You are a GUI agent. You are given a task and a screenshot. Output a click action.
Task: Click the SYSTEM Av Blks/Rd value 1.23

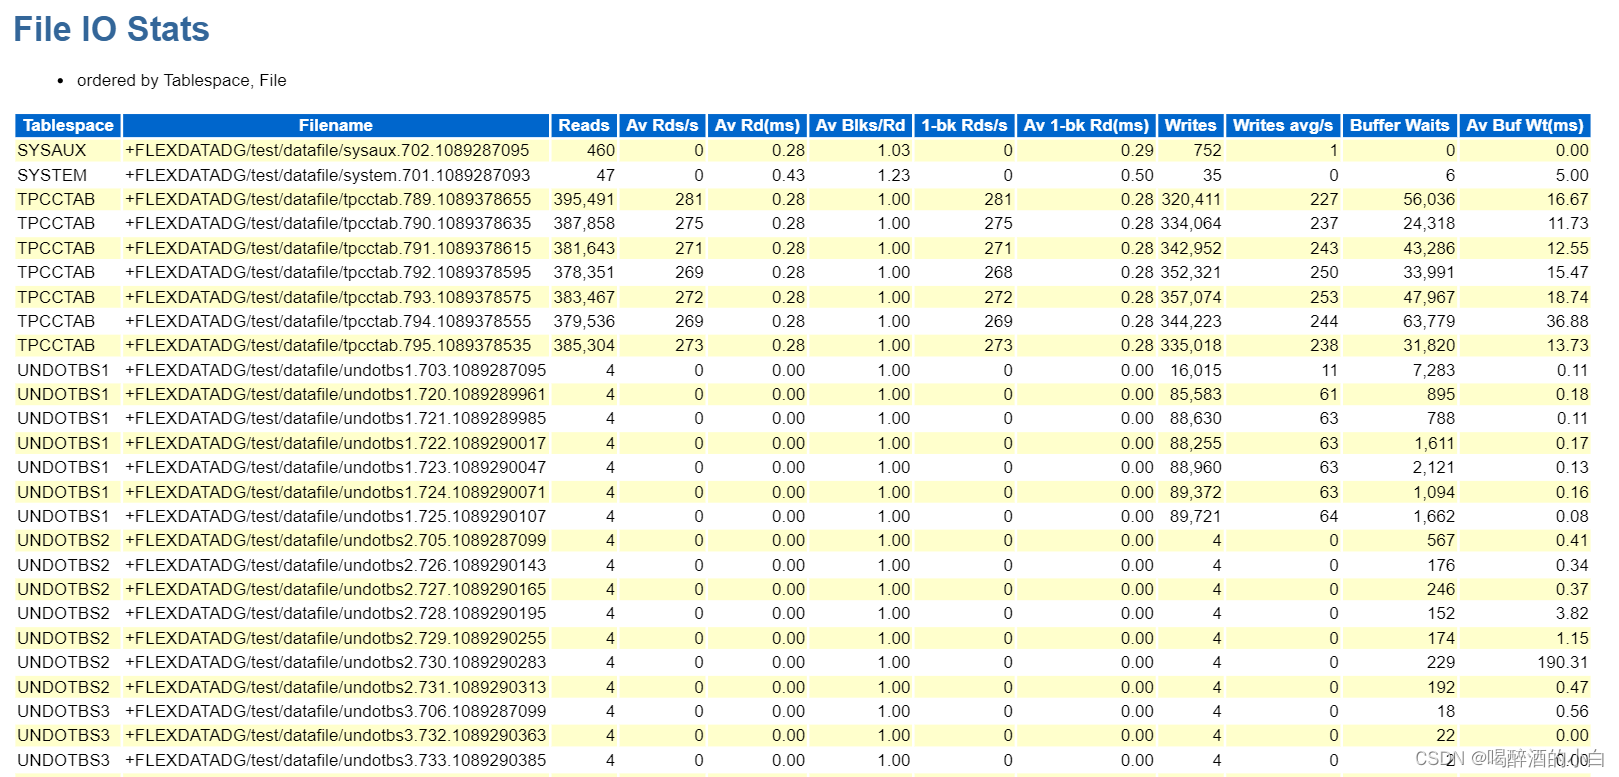pyautogui.click(x=894, y=175)
